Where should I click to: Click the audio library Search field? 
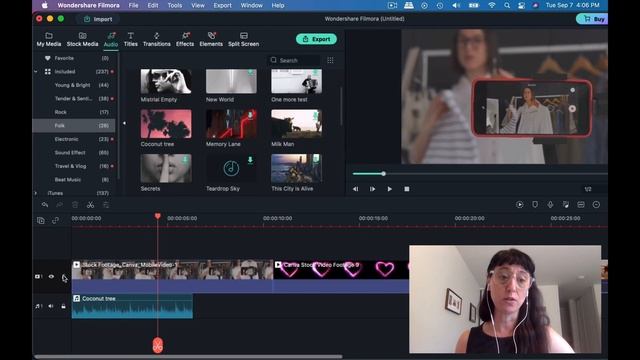[294, 60]
